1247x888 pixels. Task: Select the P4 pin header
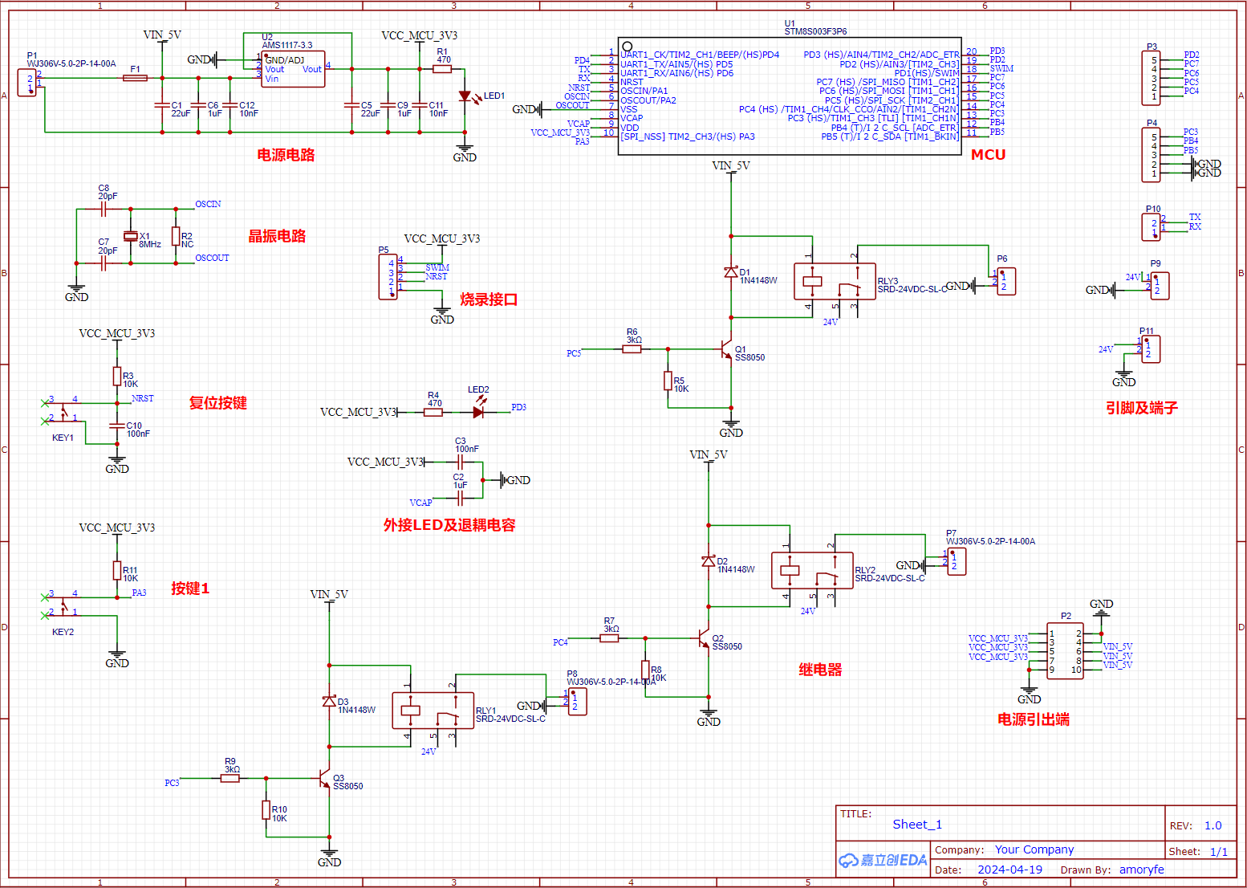1153,155
